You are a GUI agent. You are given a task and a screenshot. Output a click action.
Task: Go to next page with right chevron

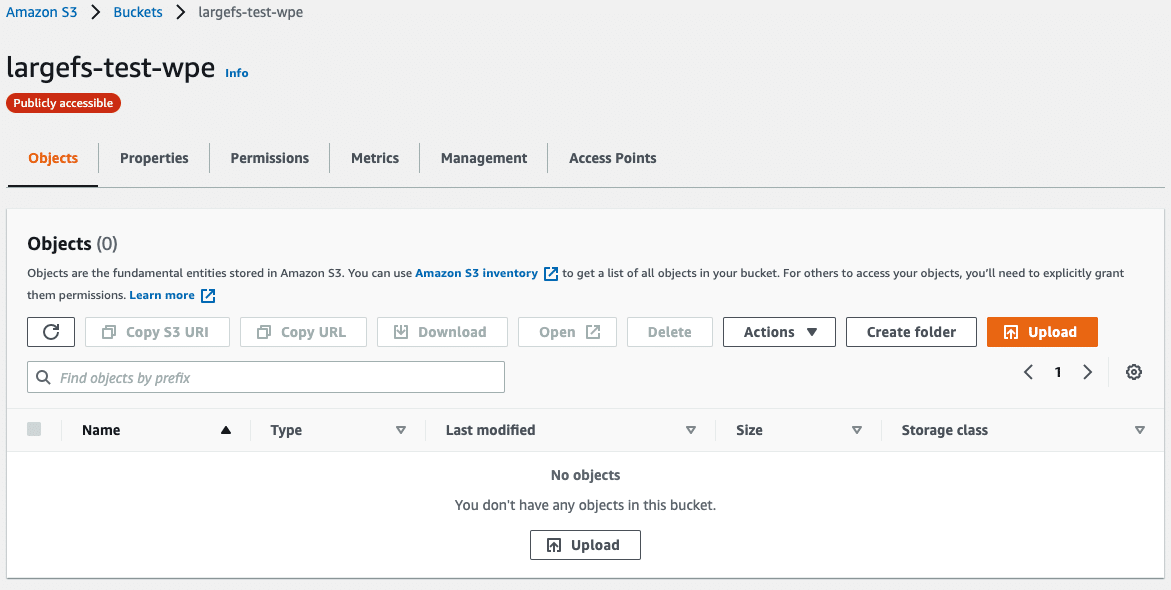tap(1087, 372)
